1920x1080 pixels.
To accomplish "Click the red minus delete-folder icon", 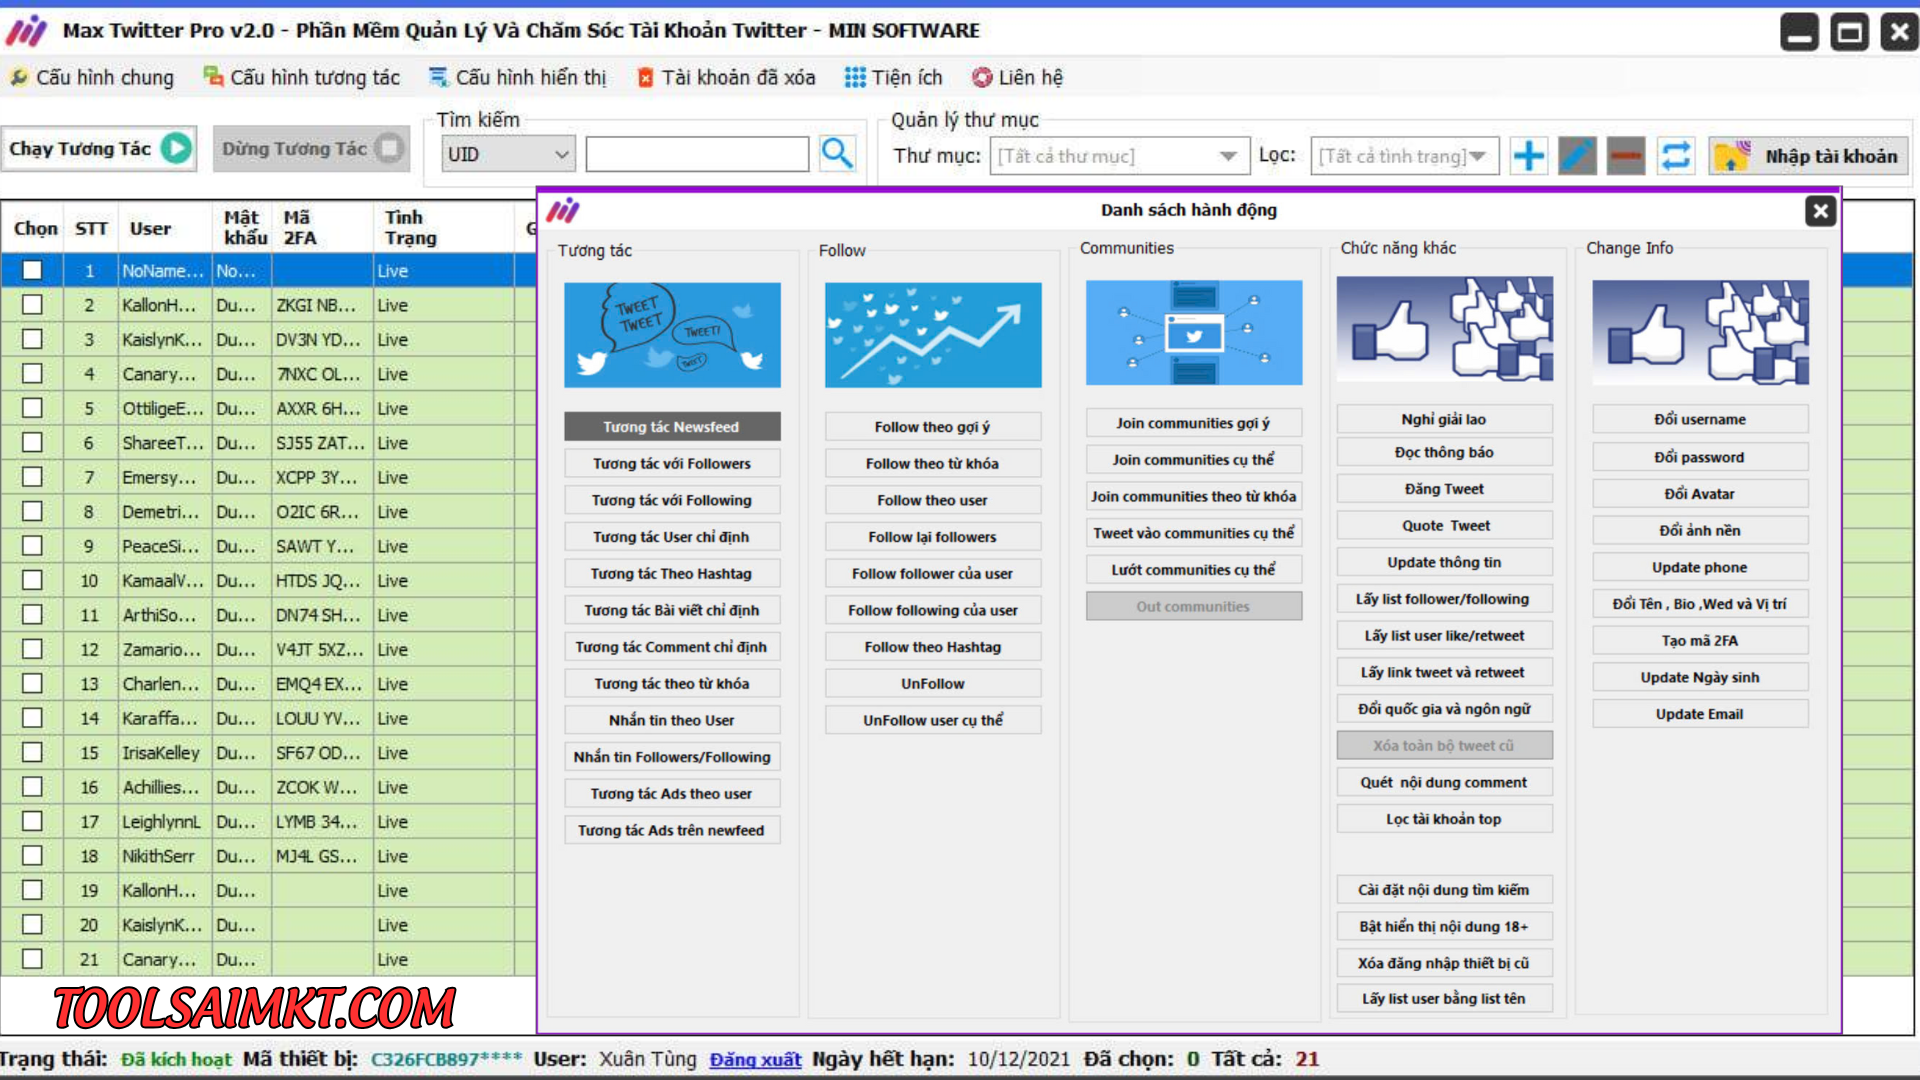I will [1626, 156].
